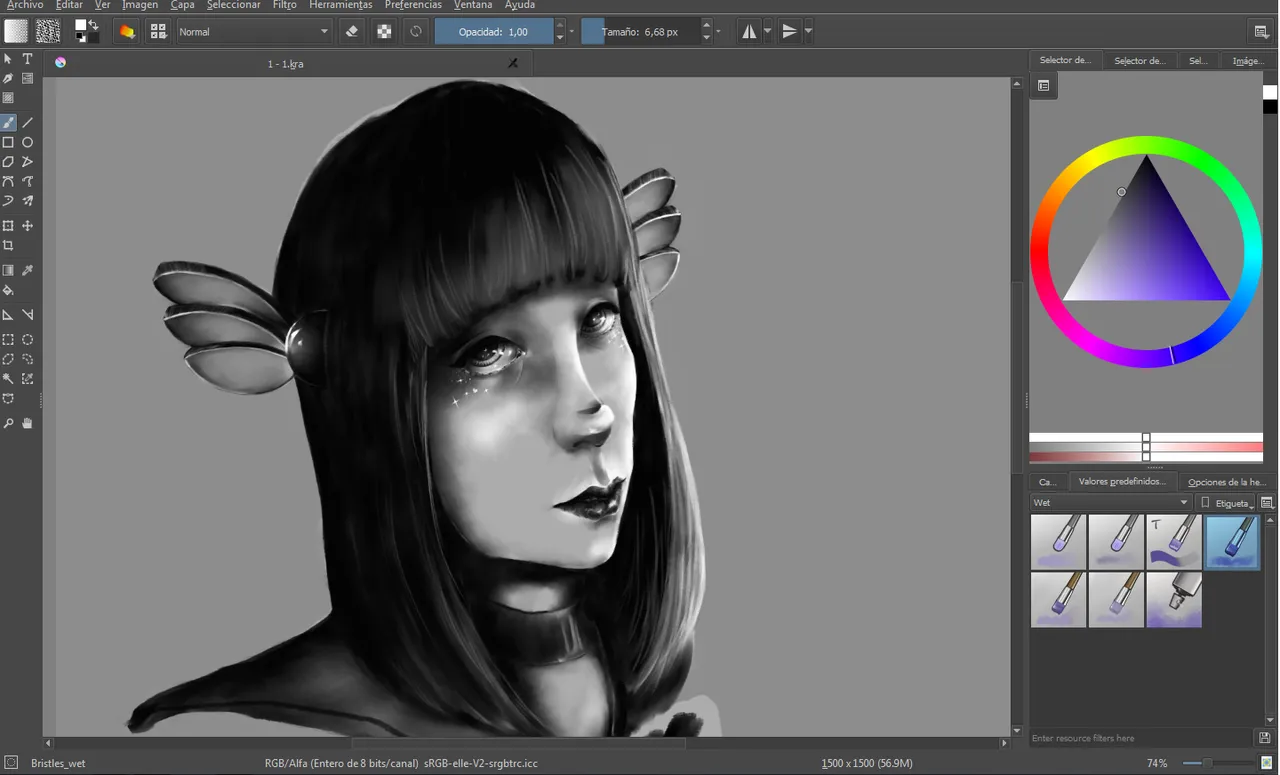Viewport: 1280px width, 775px height.
Task: Select the Freehand Brush tool
Action: (8, 123)
